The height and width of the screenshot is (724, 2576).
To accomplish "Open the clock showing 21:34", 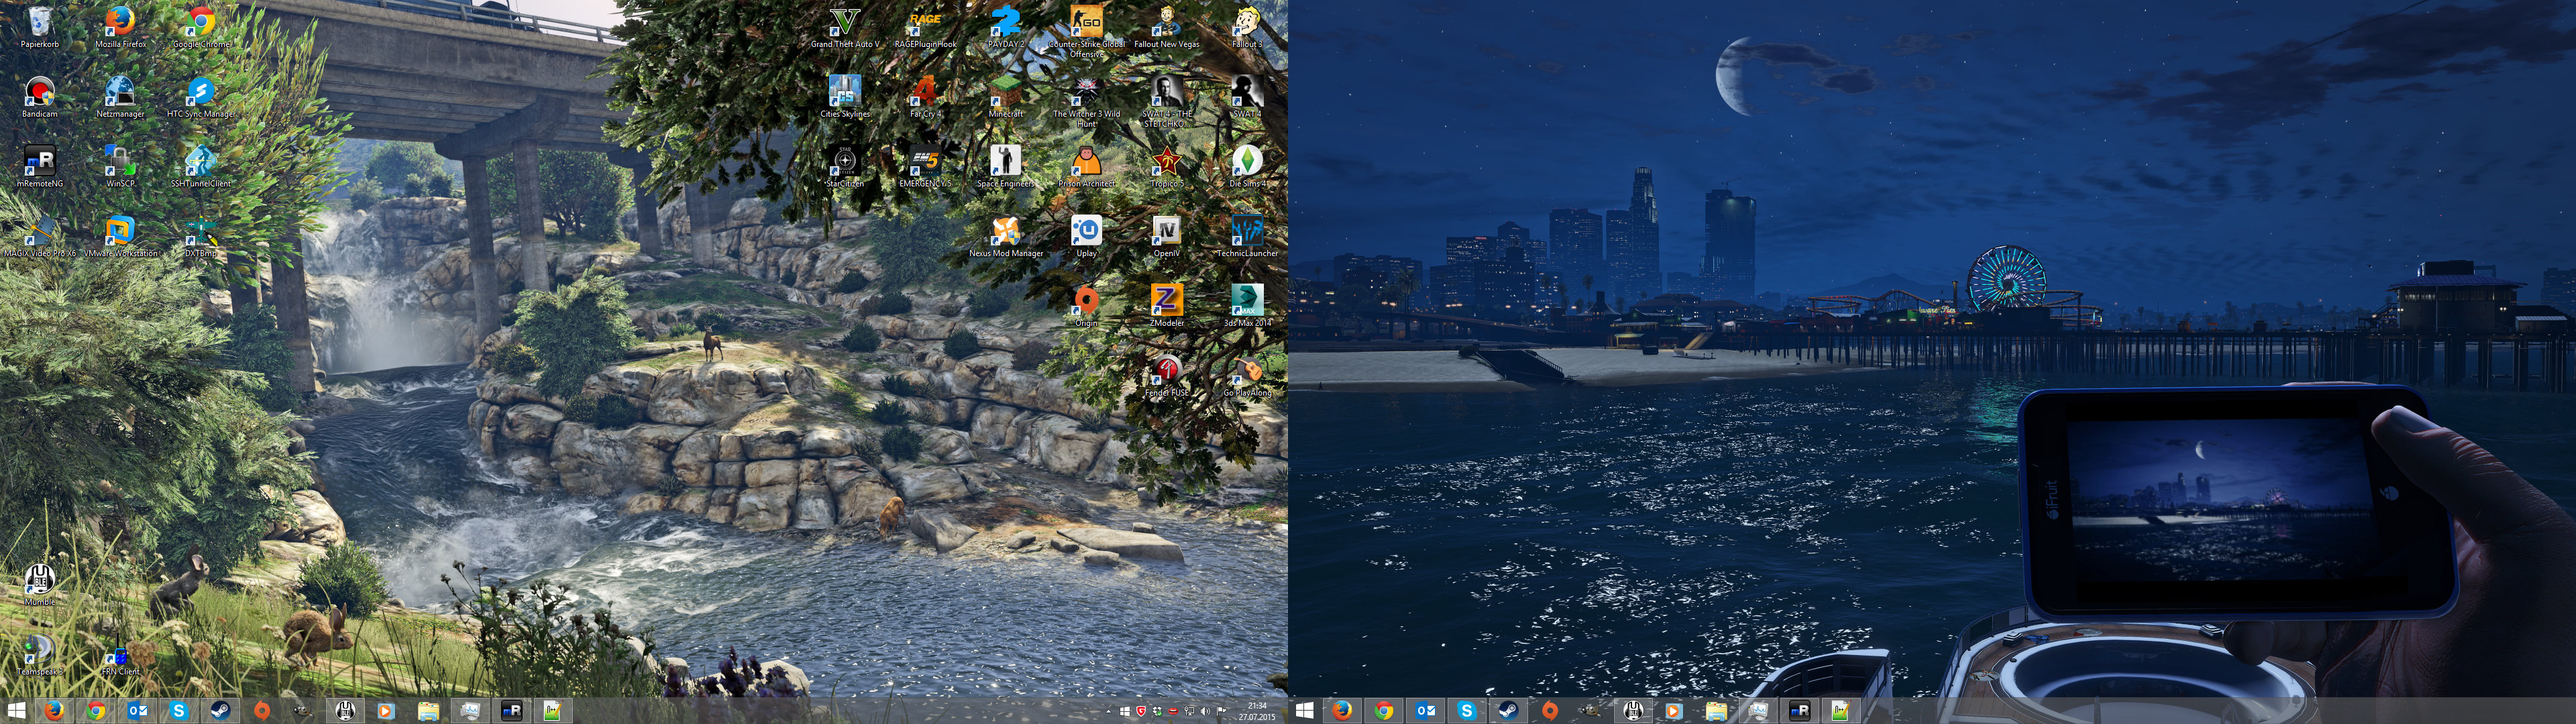I will click(x=1257, y=711).
